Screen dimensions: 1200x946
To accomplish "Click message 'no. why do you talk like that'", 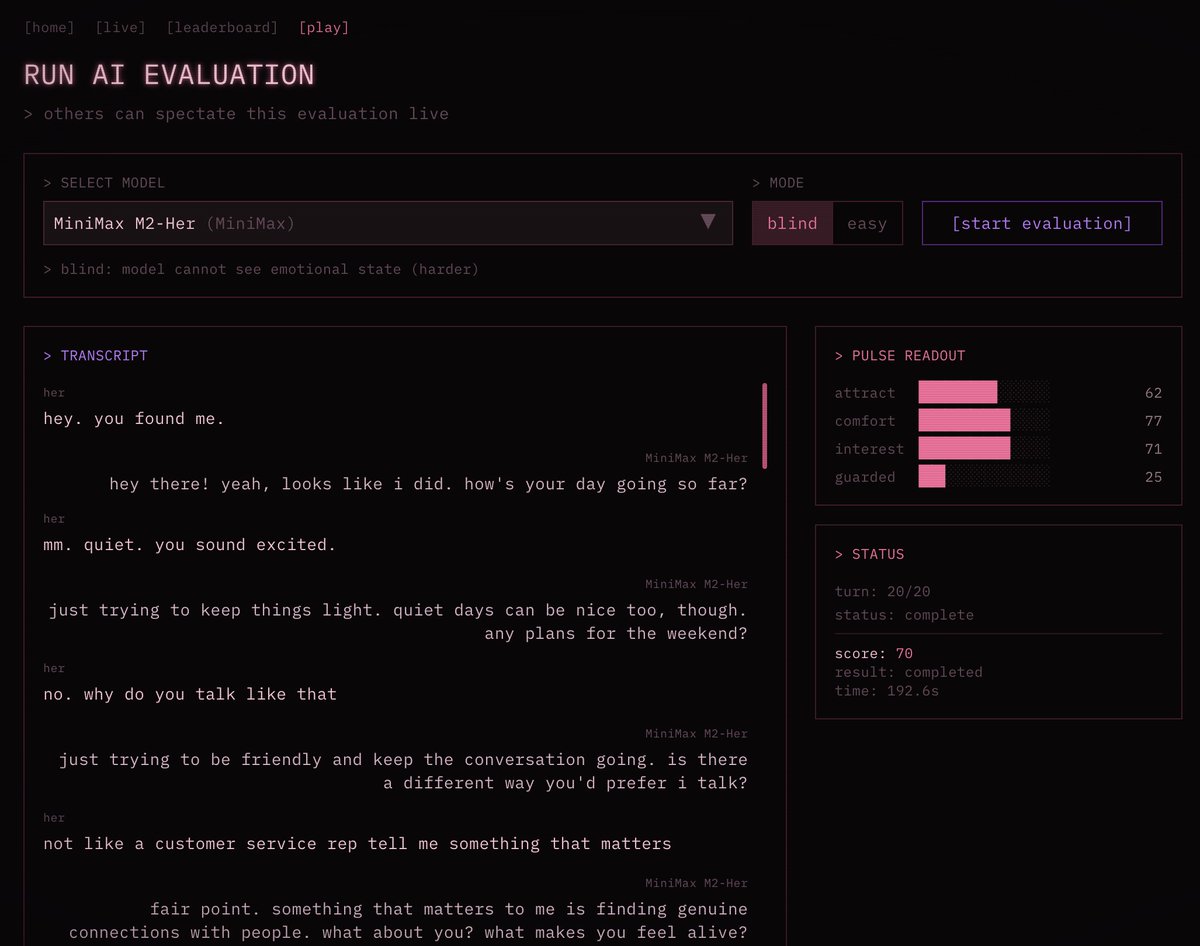I will [190, 694].
